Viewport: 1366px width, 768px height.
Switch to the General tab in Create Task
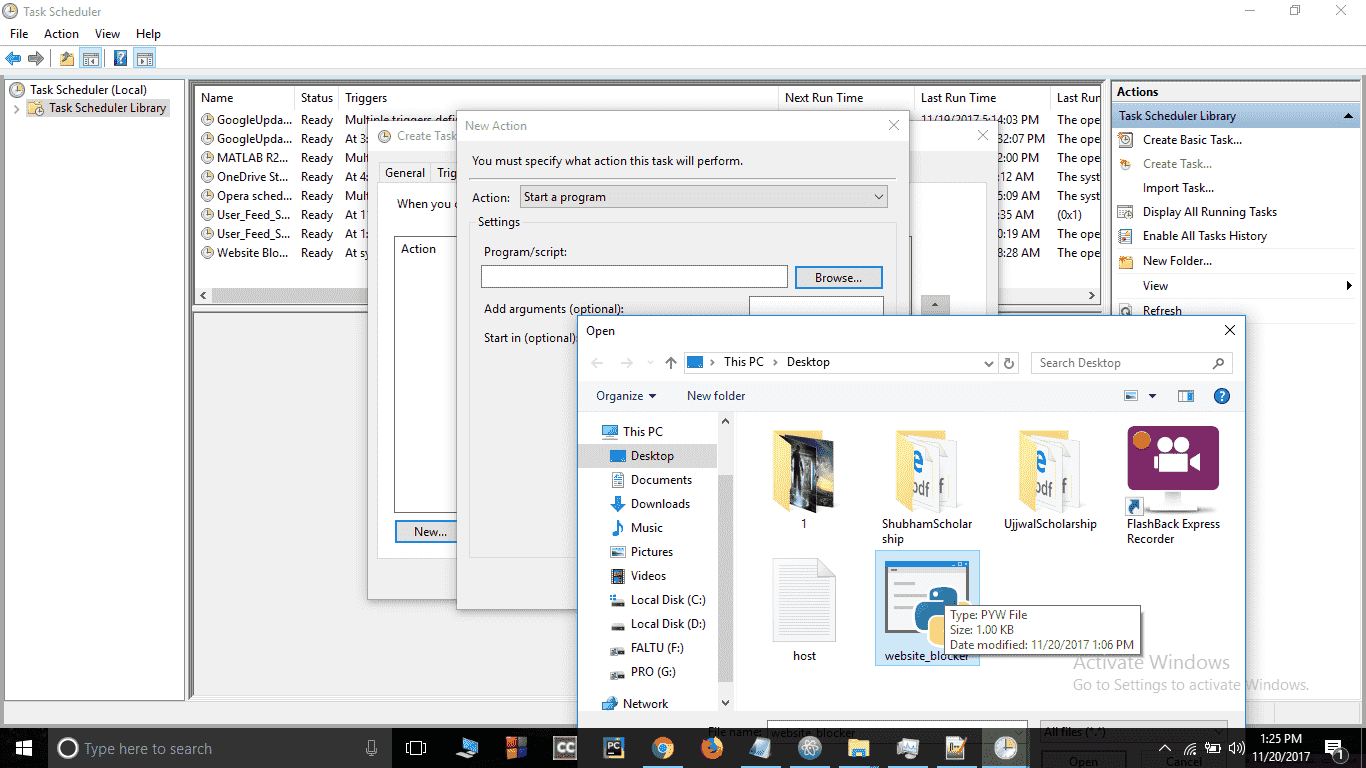[x=405, y=173]
